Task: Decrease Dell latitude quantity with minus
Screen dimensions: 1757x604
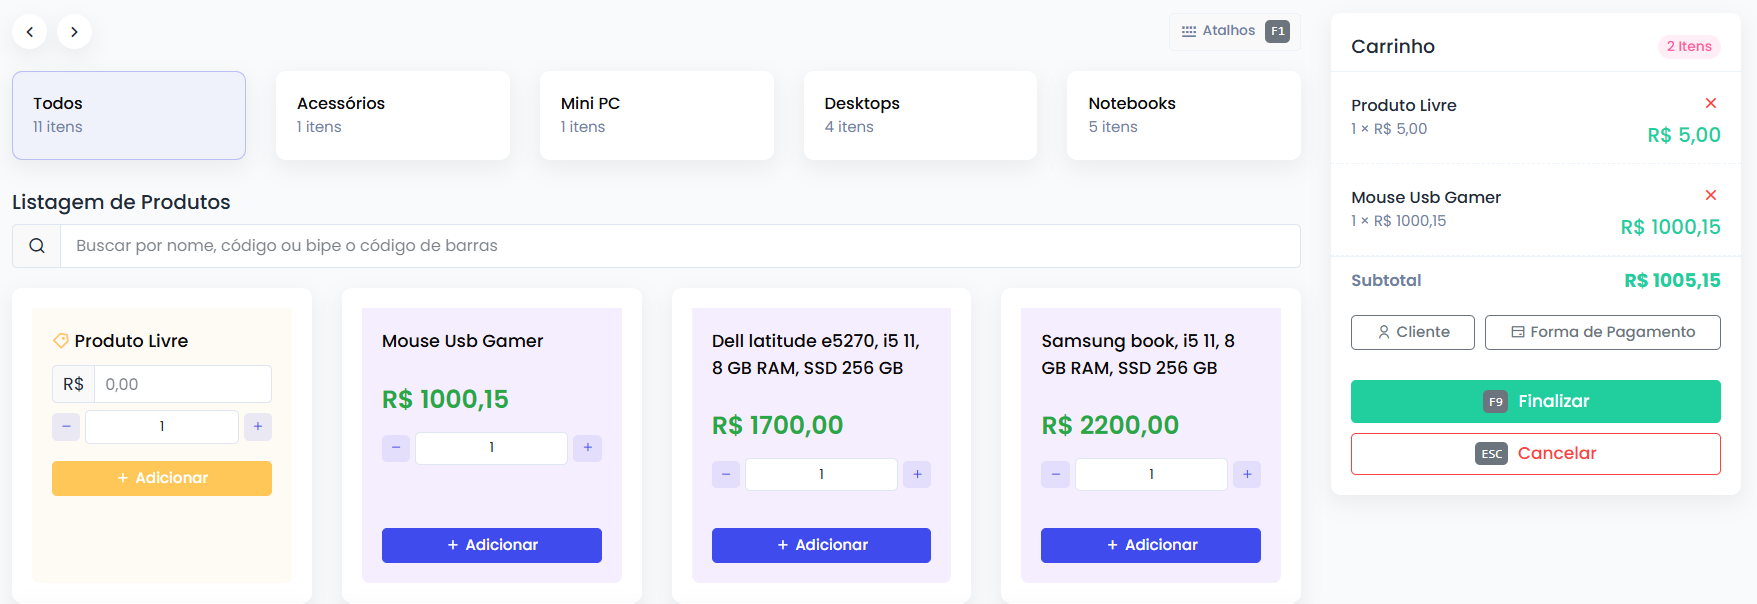Action: coord(726,474)
